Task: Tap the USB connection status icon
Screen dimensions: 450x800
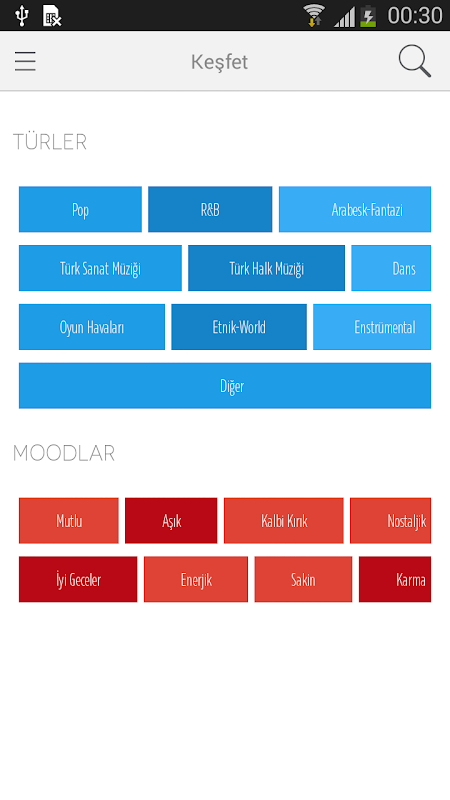Action: pyautogui.click(x=22, y=15)
